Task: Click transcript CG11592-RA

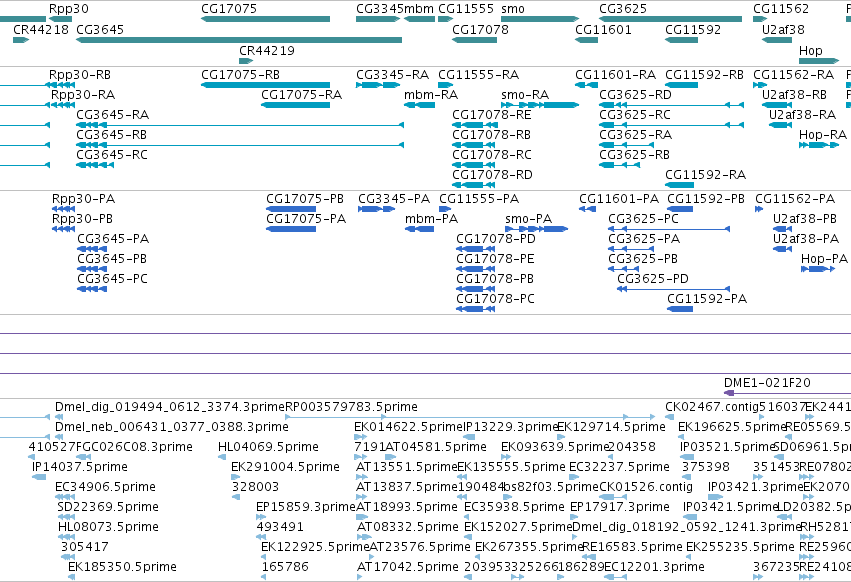Action: (x=679, y=185)
